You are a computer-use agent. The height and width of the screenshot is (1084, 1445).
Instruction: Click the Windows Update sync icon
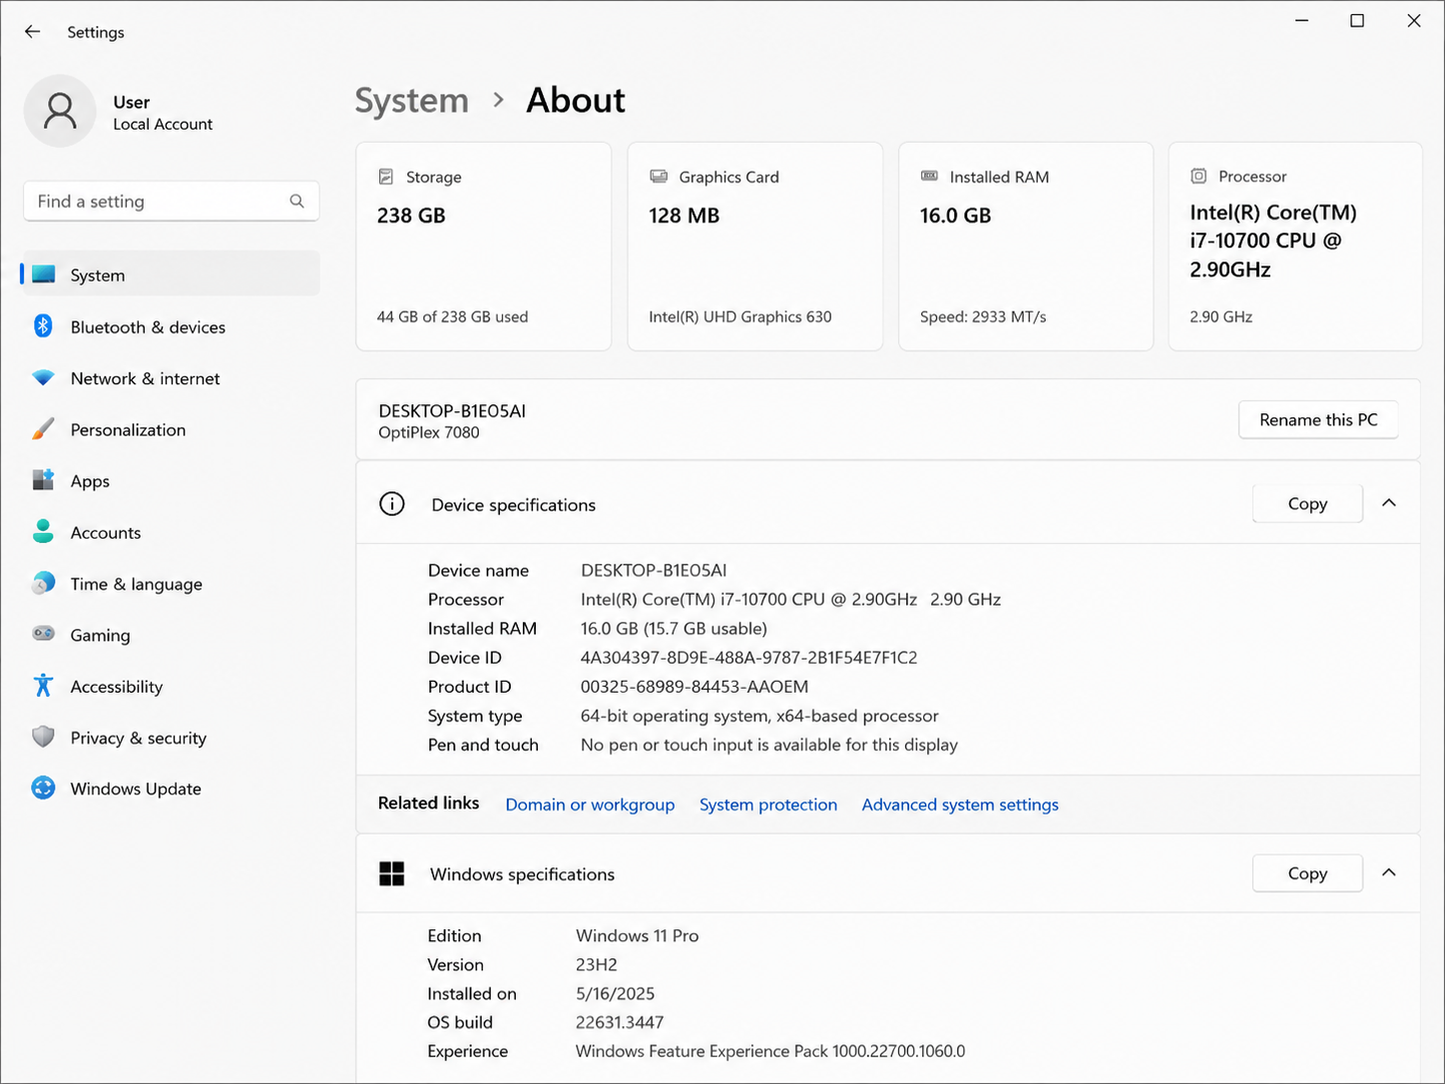pyautogui.click(x=43, y=788)
